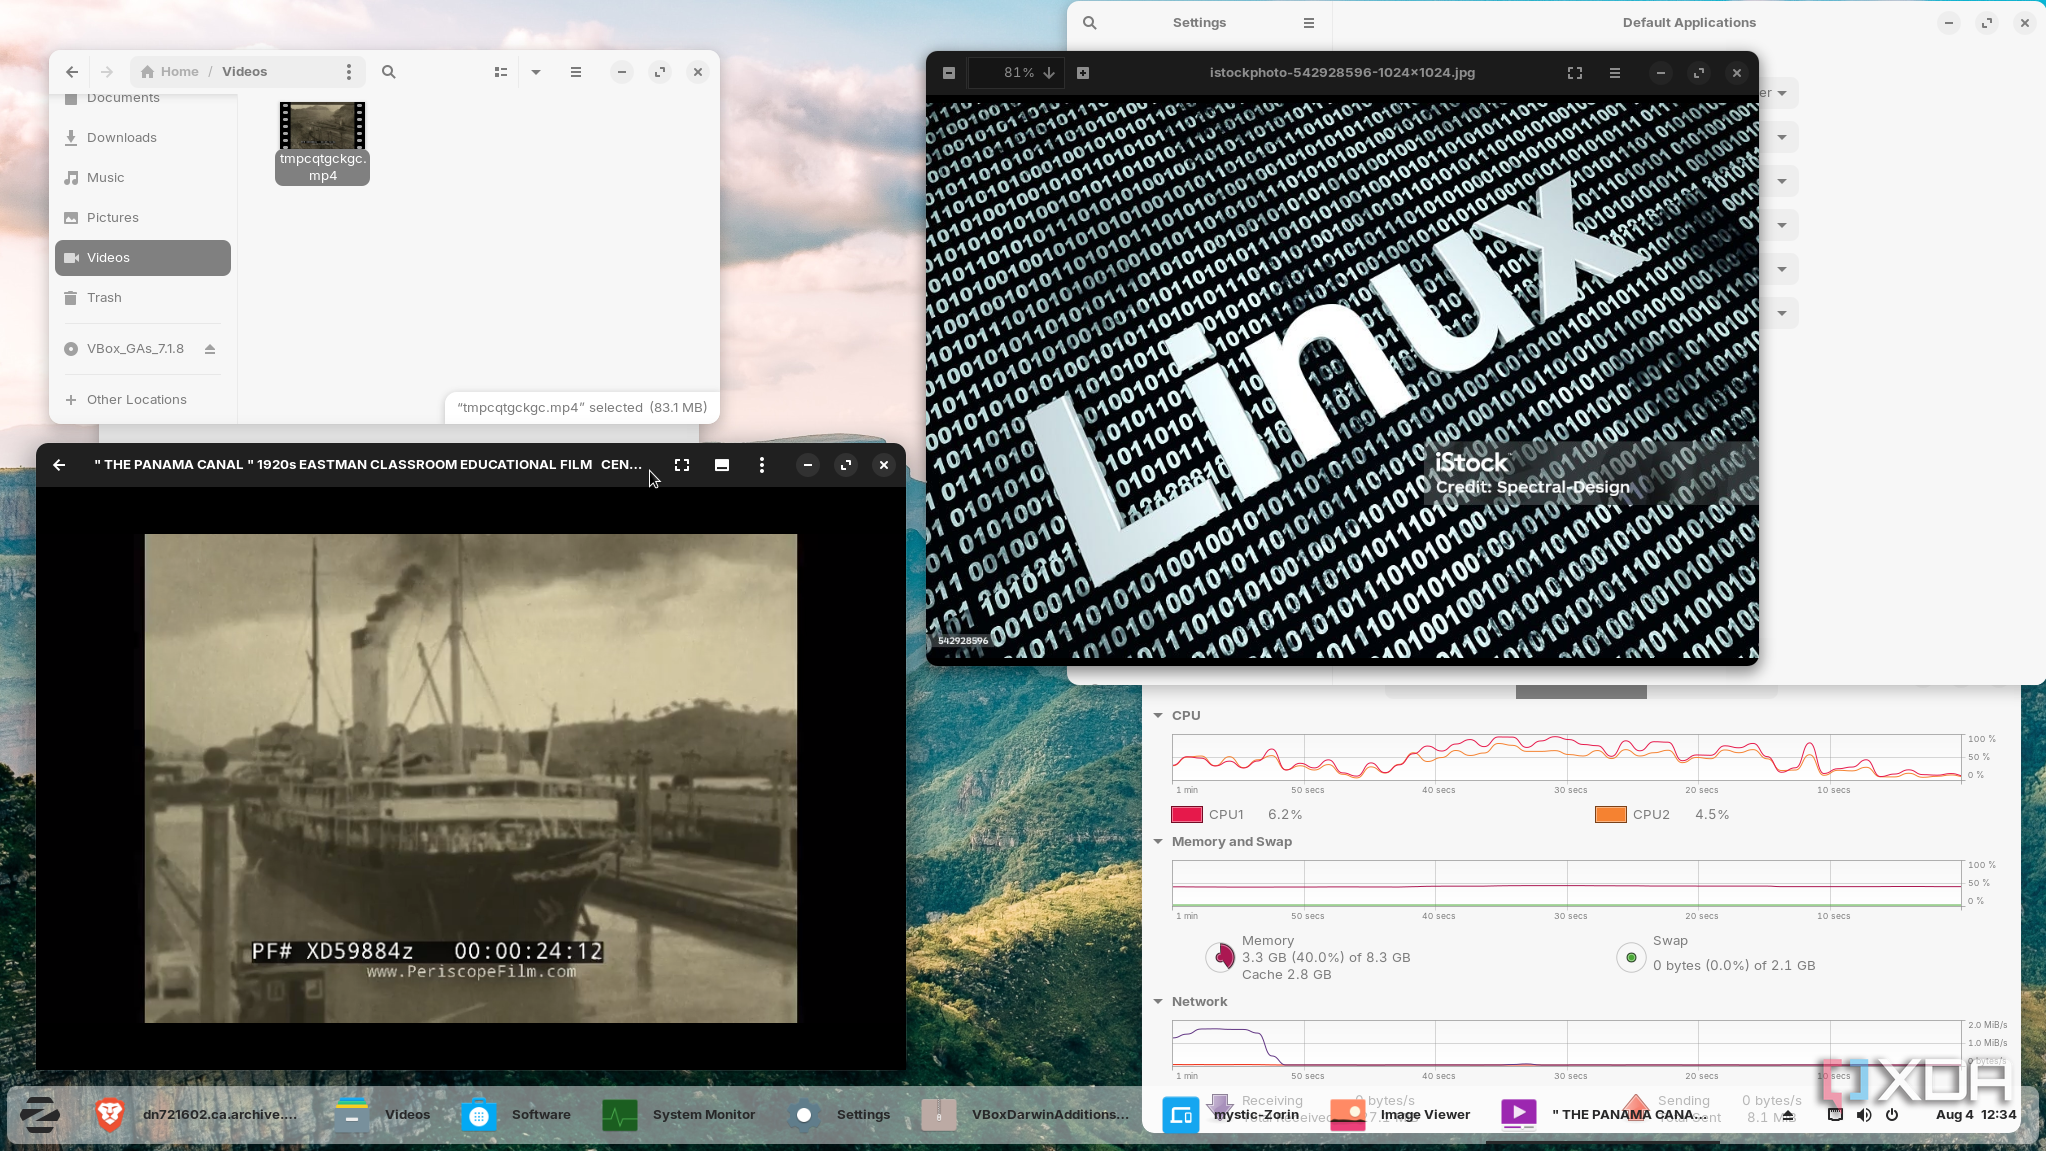This screenshot has height=1151, width=2046.
Task: Eject VBox_GAs_7.1.8 disc
Action: click(x=210, y=349)
